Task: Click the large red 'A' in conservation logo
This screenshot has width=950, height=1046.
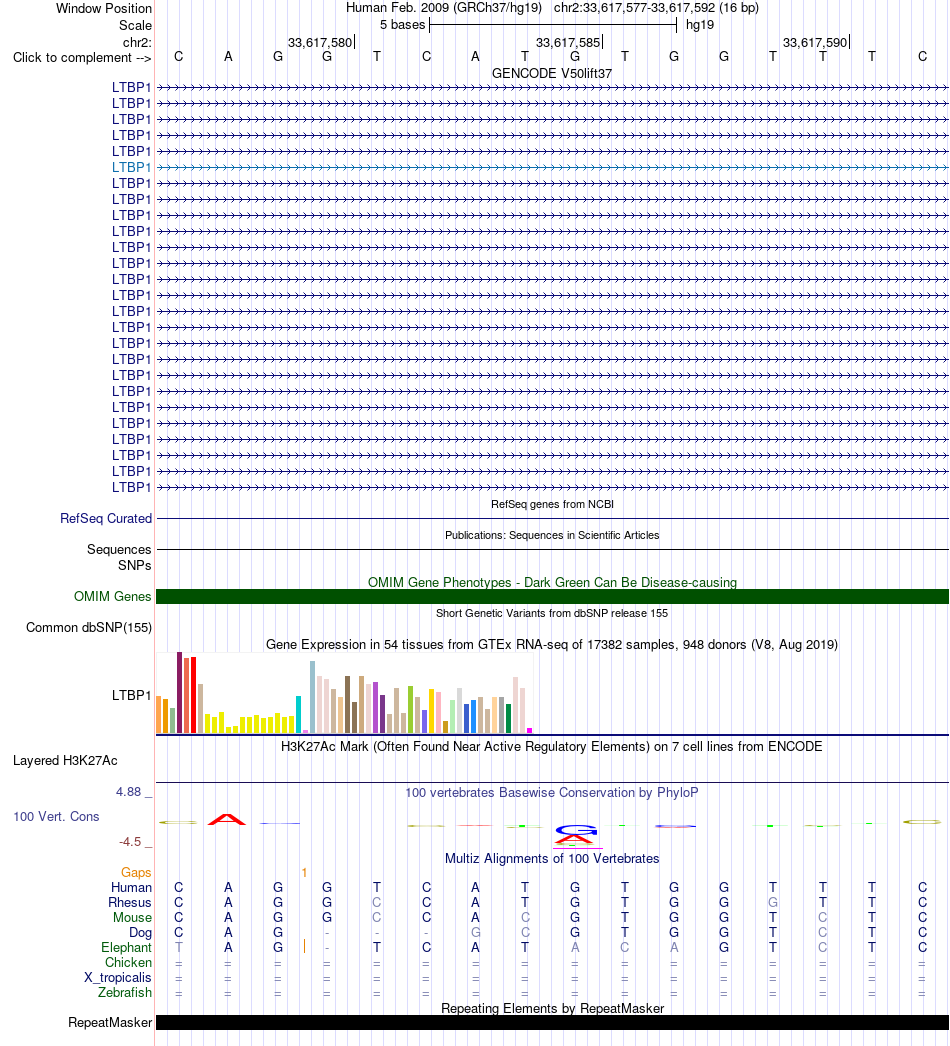Action: [x=227, y=820]
